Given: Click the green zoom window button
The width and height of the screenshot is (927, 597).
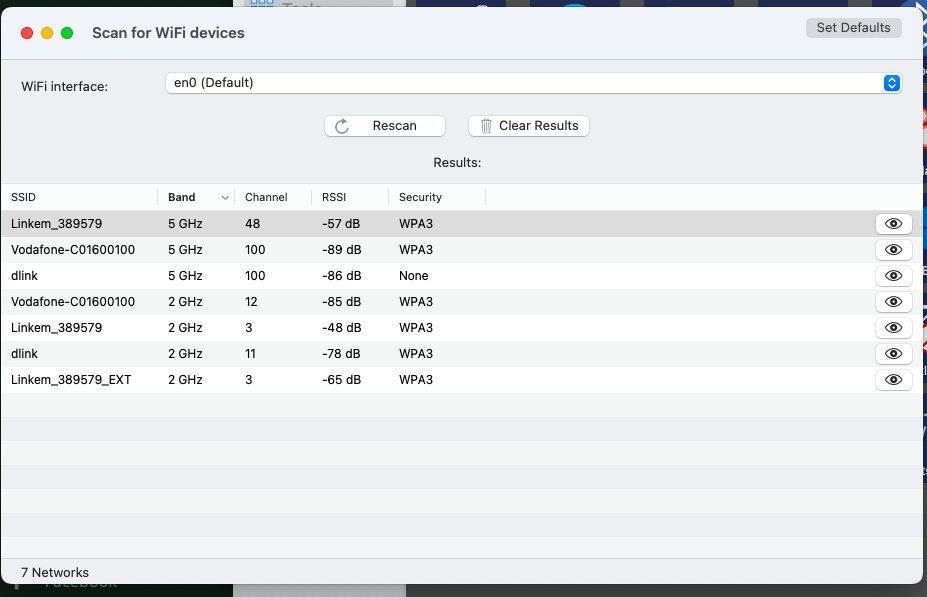Looking at the screenshot, I should tap(67, 33).
